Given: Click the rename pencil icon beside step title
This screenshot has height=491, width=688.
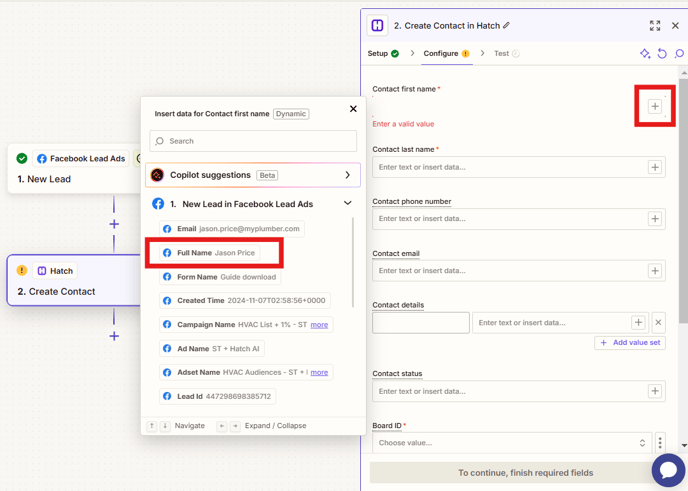Looking at the screenshot, I should pyautogui.click(x=507, y=26).
